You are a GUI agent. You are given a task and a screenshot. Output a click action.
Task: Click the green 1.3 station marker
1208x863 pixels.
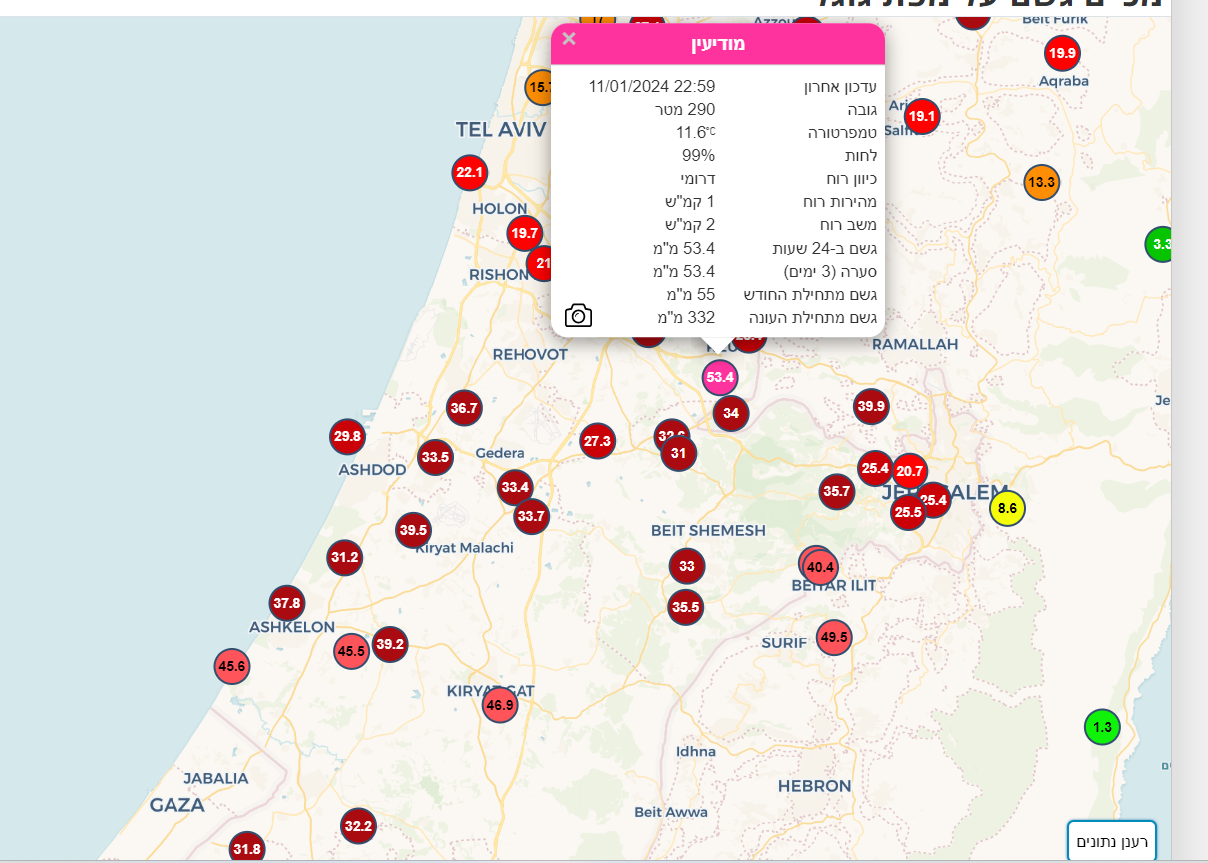click(1102, 727)
